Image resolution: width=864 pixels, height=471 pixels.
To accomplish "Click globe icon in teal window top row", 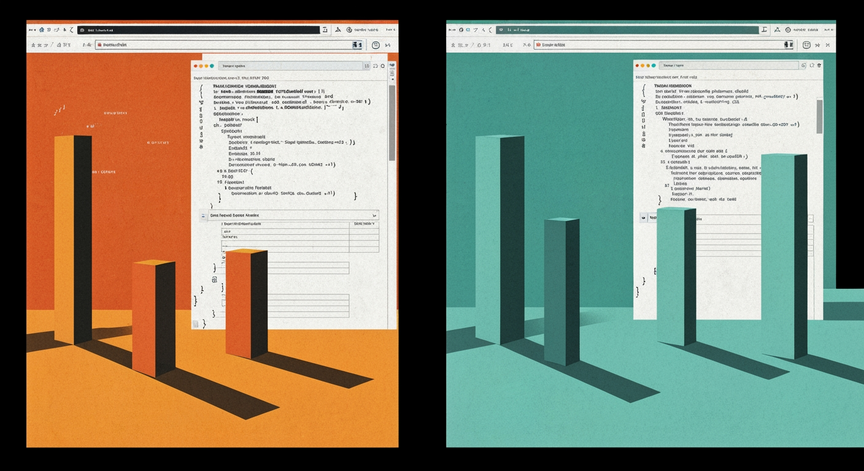I will pyautogui.click(x=788, y=30).
